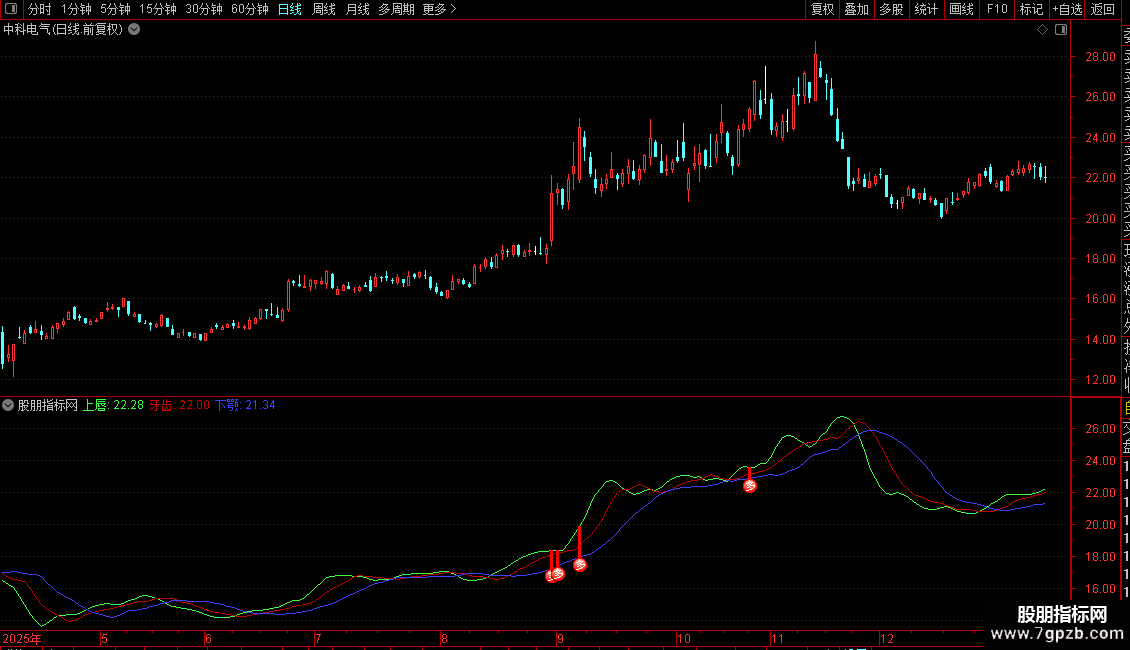
Task: Open the 画线 drawing tools
Action: click(961, 9)
